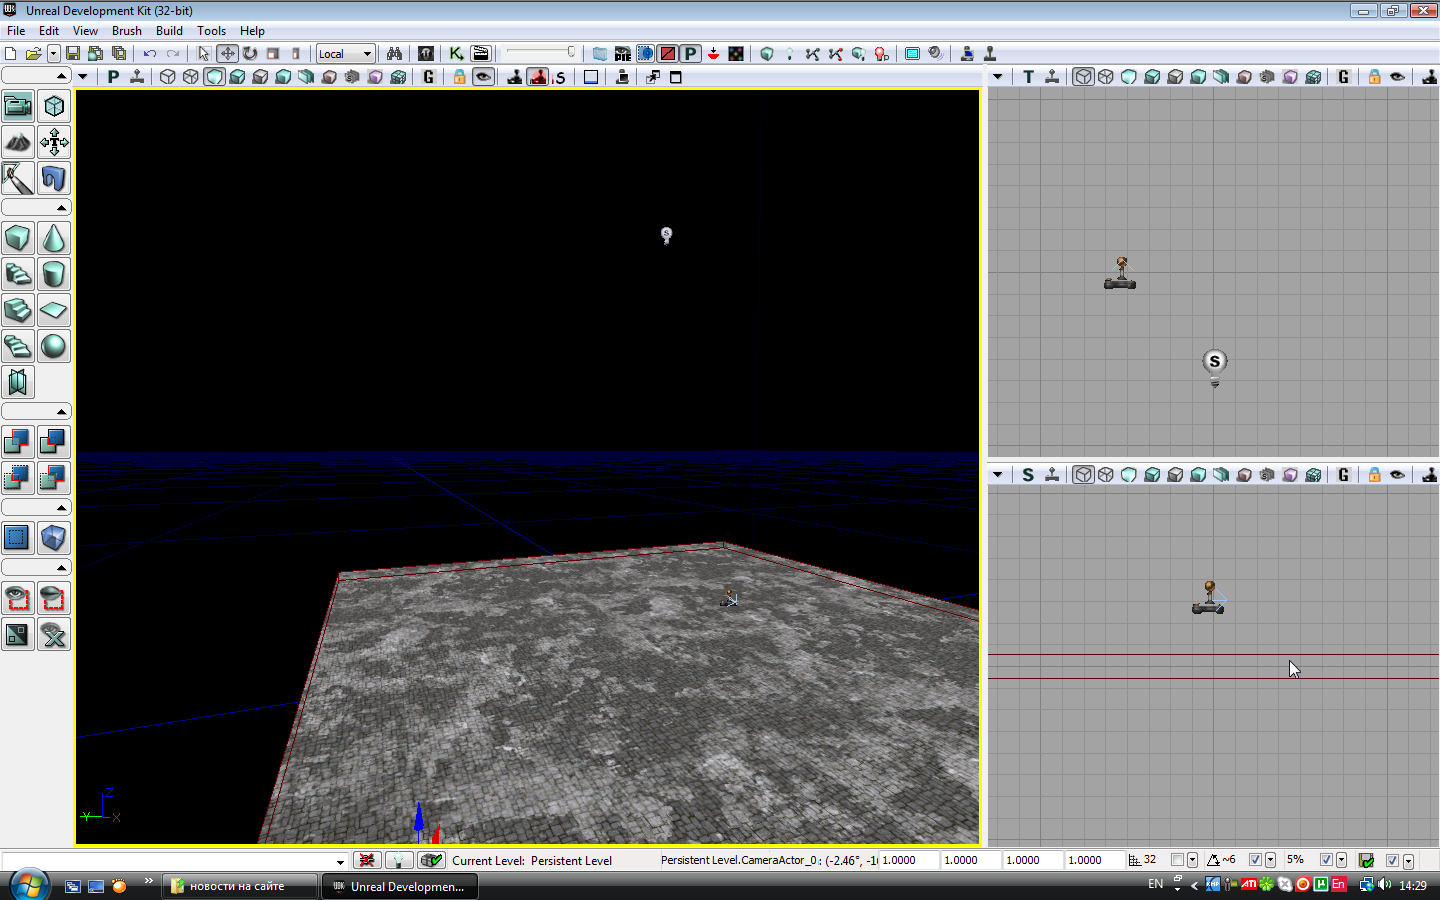The width and height of the screenshot is (1440, 900).
Task: Select the Sphere brush builder
Action: (54, 346)
